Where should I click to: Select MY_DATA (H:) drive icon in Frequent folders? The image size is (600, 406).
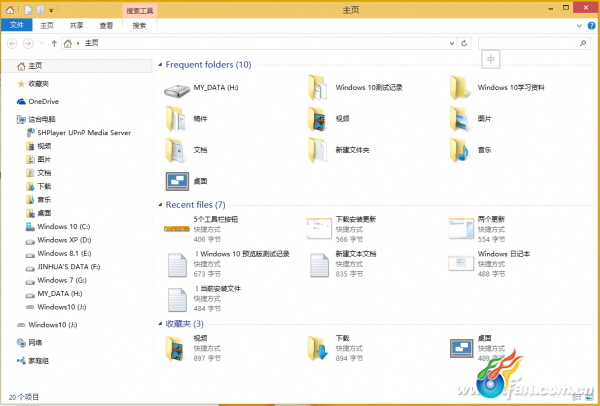[x=177, y=90]
